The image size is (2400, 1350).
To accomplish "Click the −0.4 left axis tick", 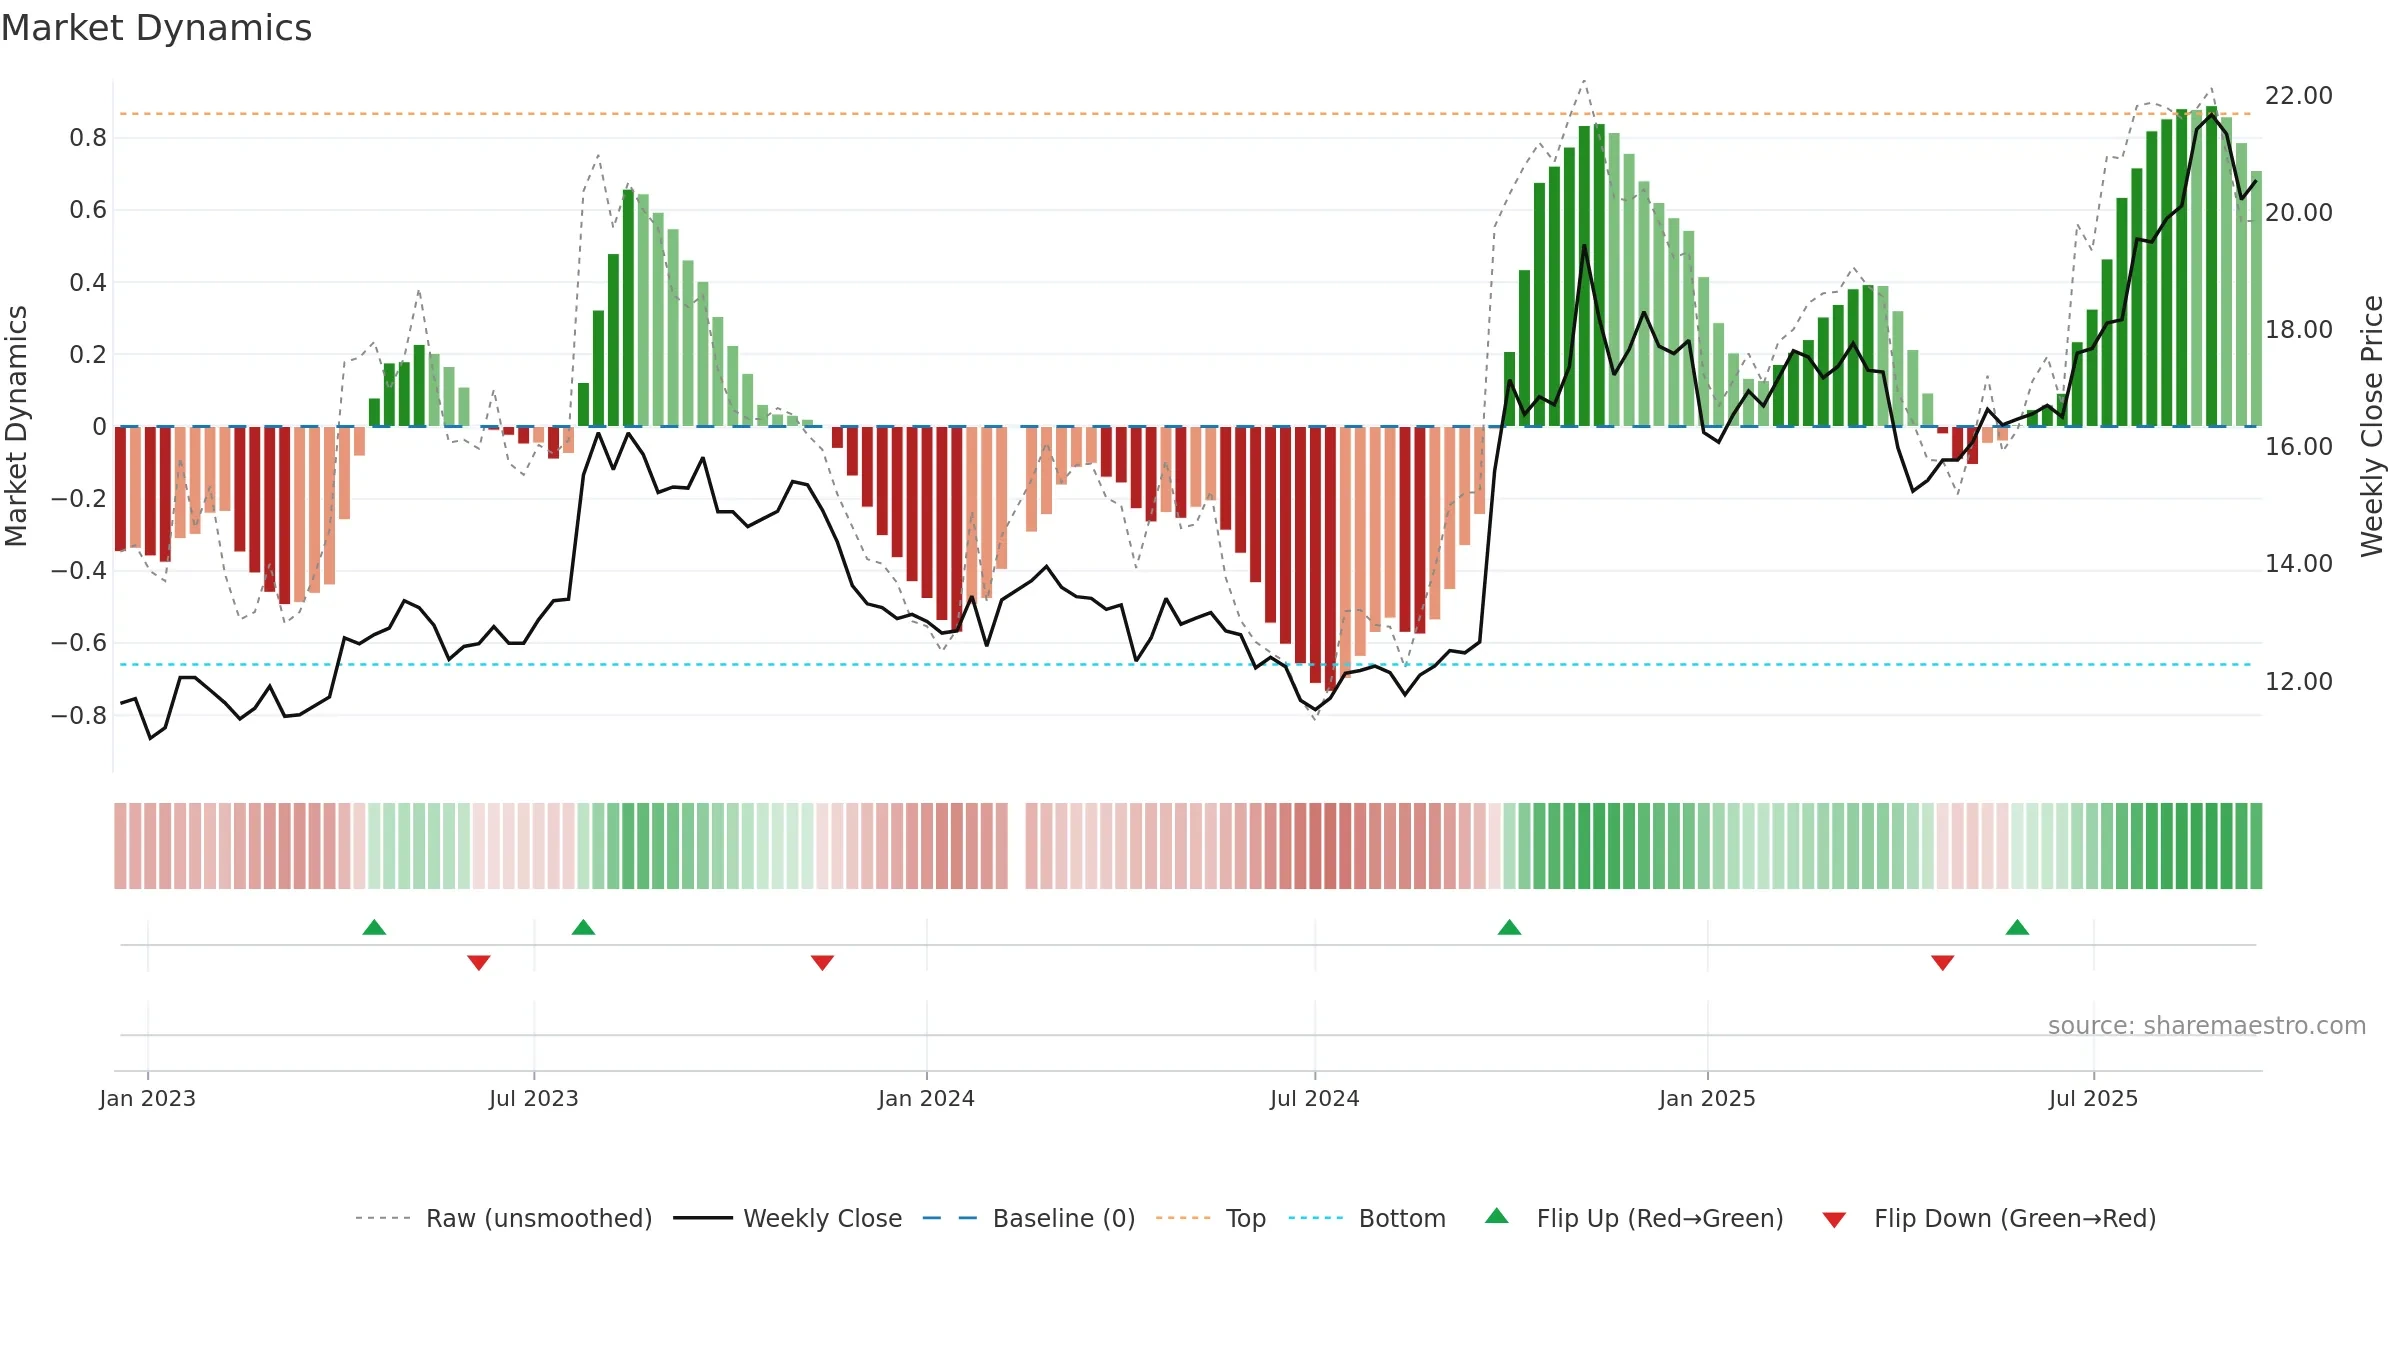I will coord(79,571).
